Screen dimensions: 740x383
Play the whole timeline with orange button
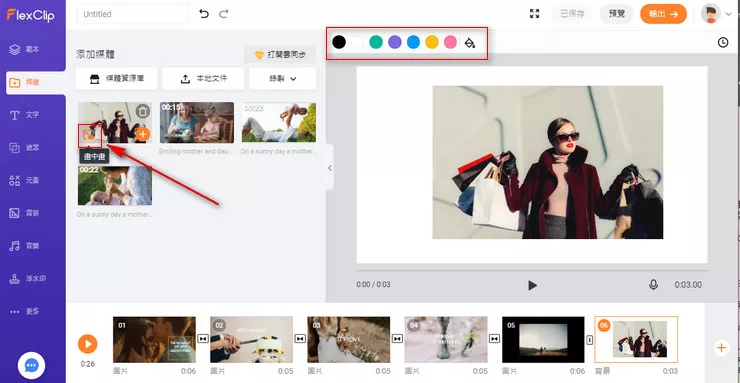tap(87, 344)
